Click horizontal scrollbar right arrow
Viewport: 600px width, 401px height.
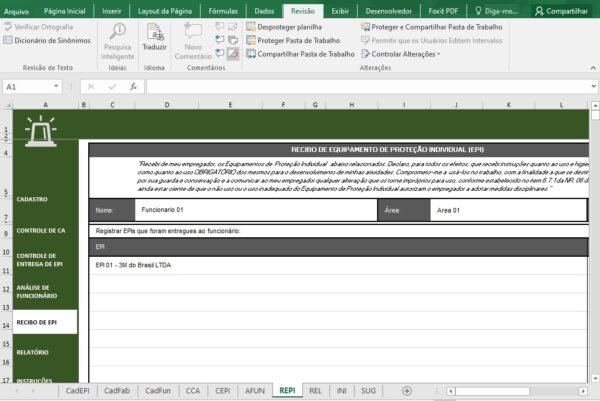coord(583,391)
